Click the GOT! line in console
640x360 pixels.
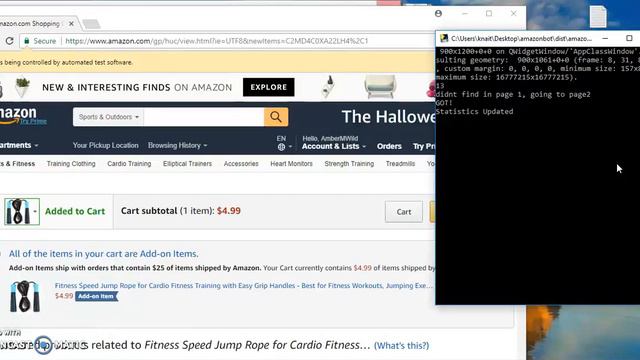click(444, 103)
